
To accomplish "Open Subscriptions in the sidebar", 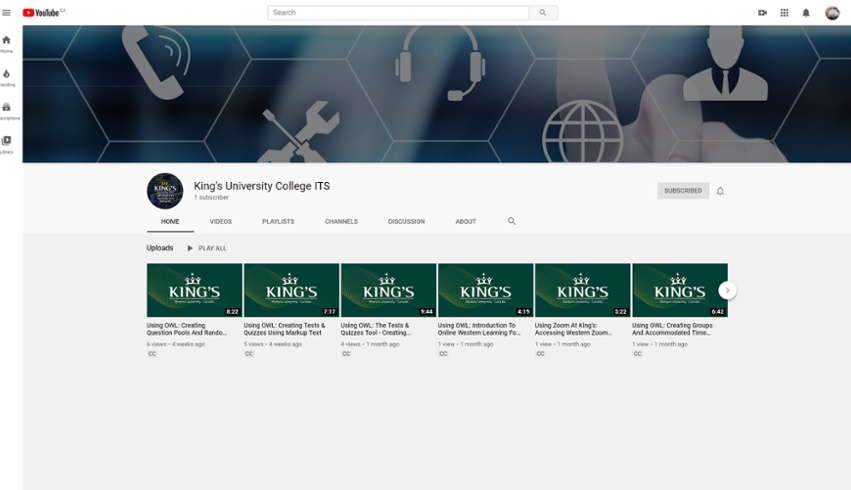I will (7, 111).
